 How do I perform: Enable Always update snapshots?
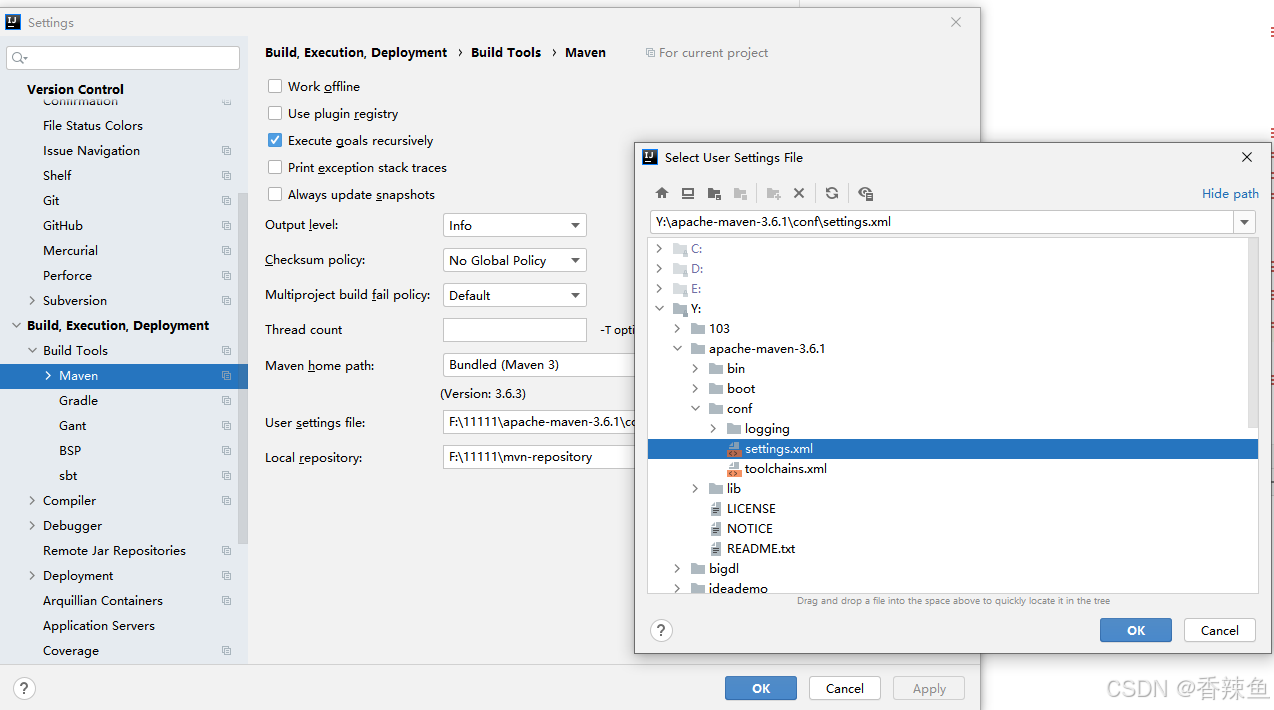(275, 195)
